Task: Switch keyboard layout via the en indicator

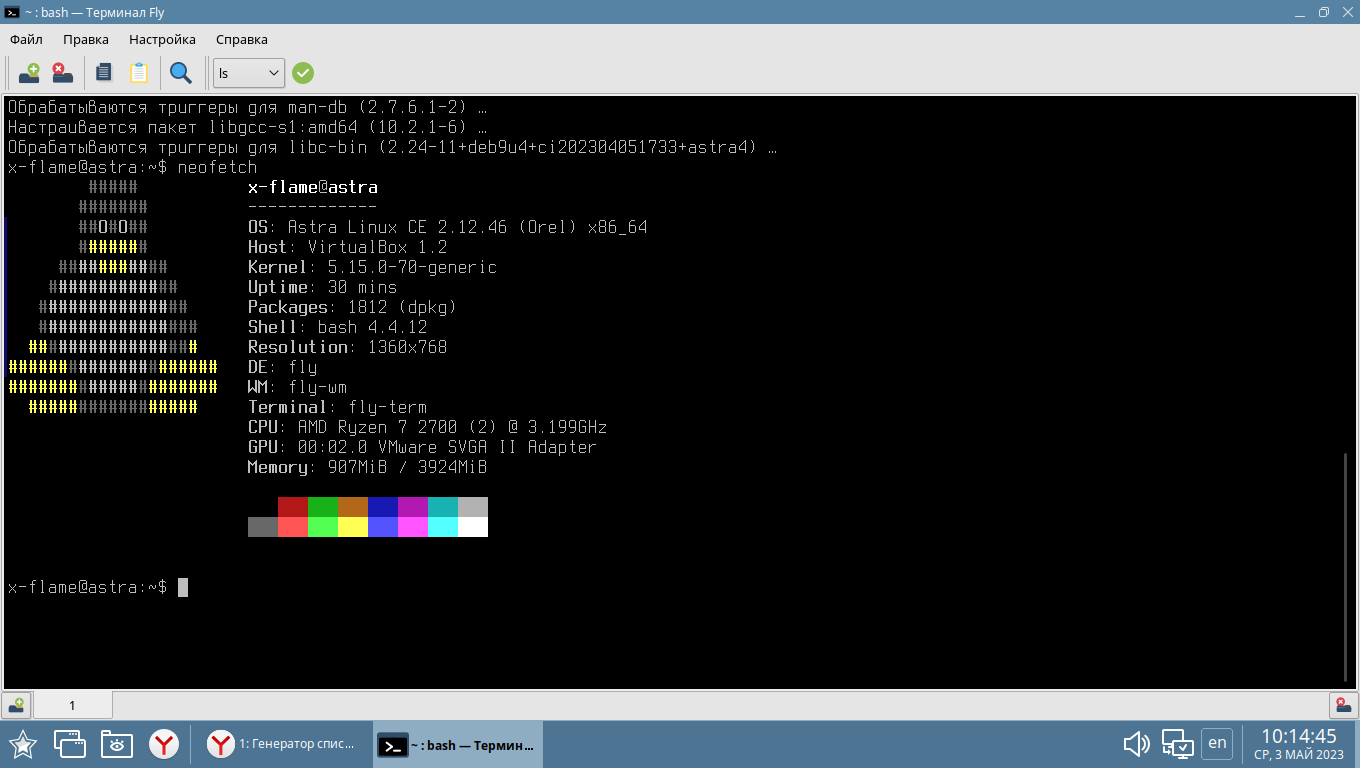Action: pyautogui.click(x=1217, y=744)
